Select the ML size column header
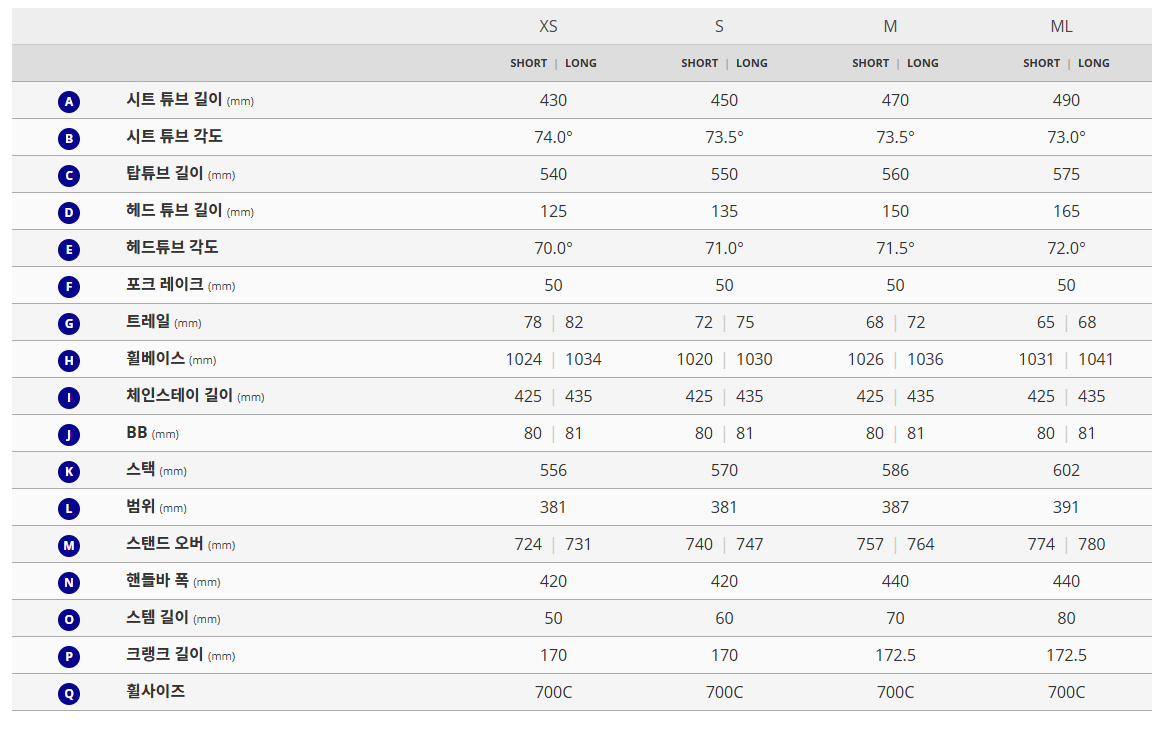Image resolution: width=1170 pixels, height=739 pixels. [x=1061, y=26]
